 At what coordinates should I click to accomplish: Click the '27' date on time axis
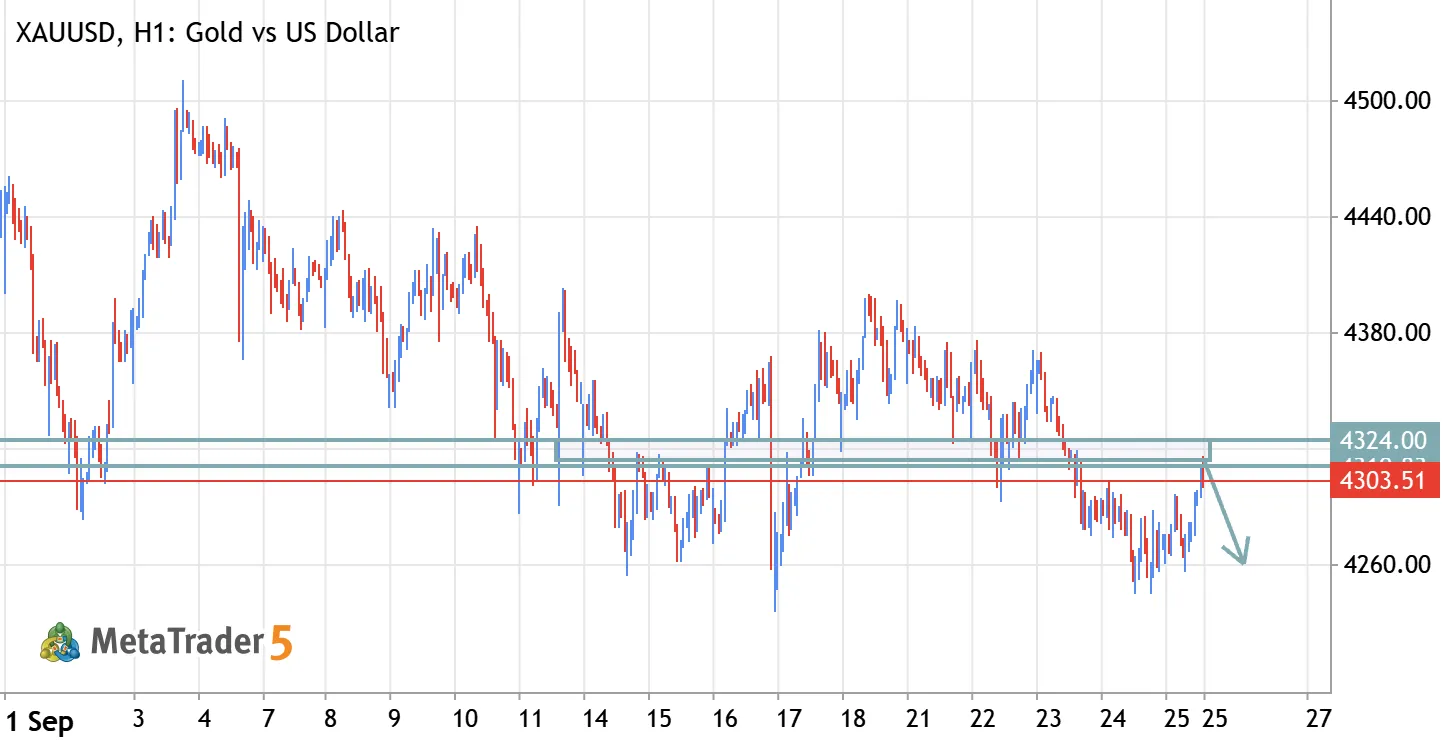pos(1319,718)
